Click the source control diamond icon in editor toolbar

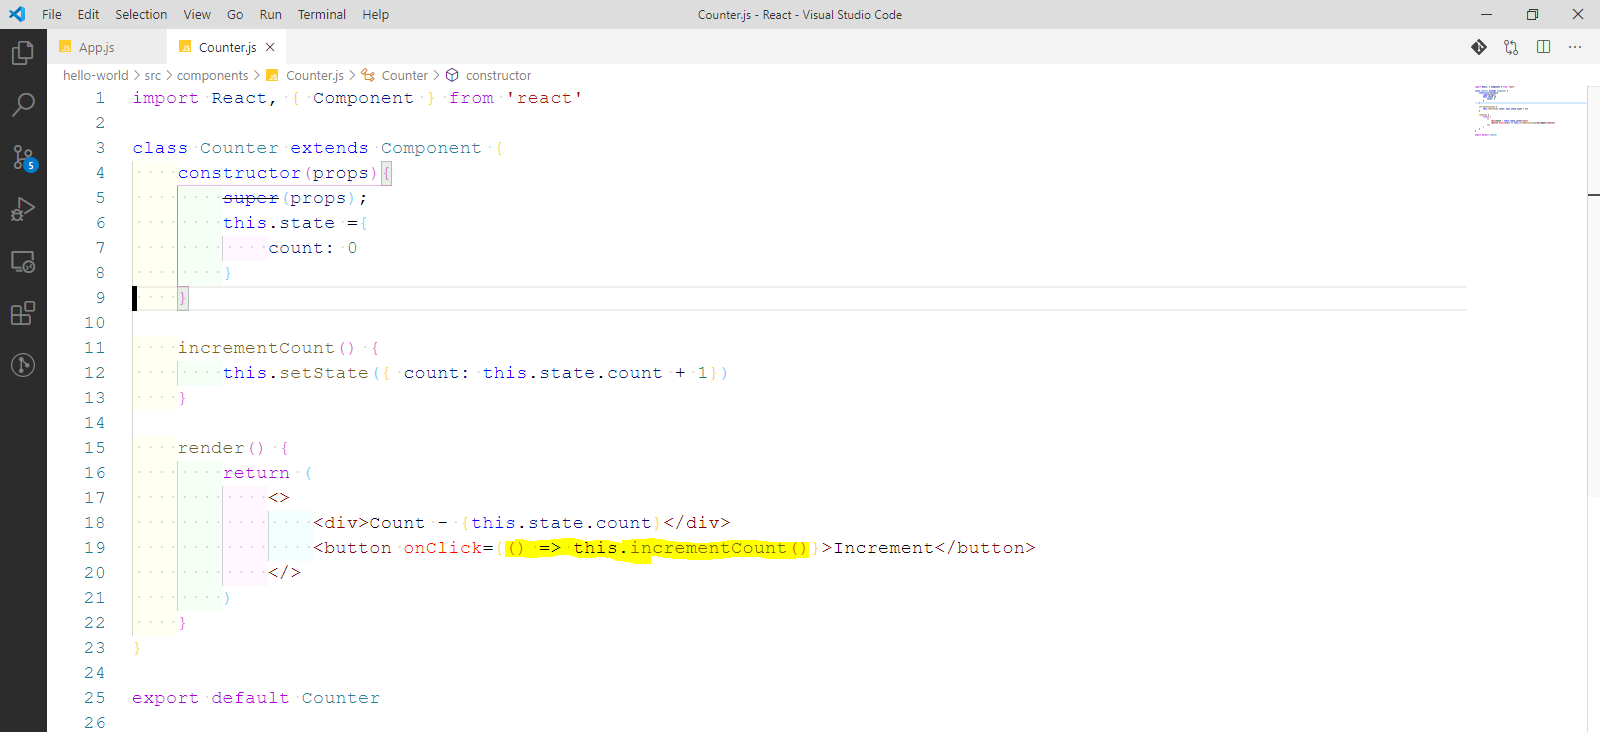click(x=1479, y=47)
